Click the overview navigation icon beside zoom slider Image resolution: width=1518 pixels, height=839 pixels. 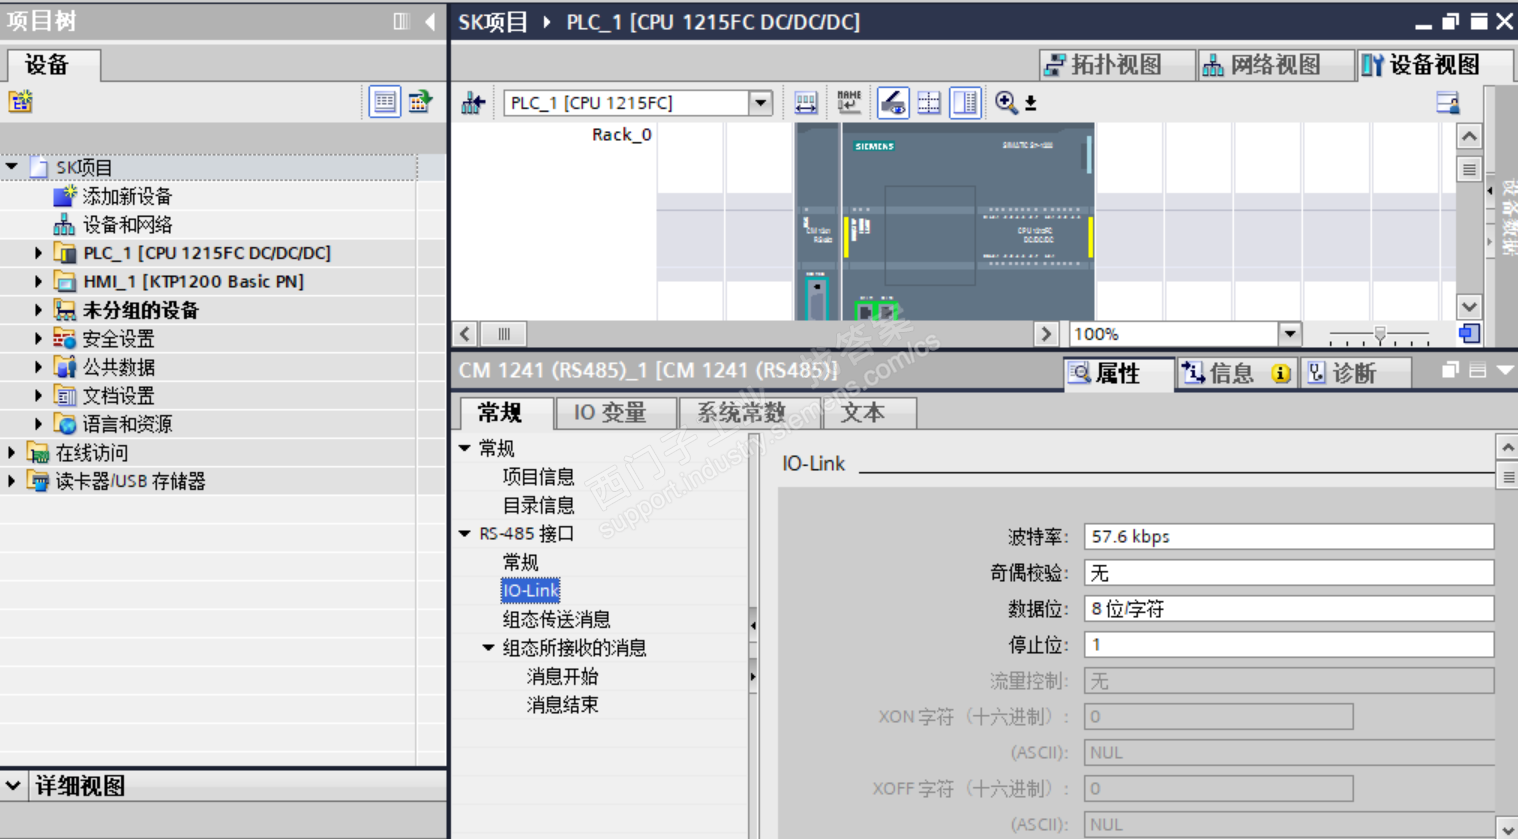1469,333
